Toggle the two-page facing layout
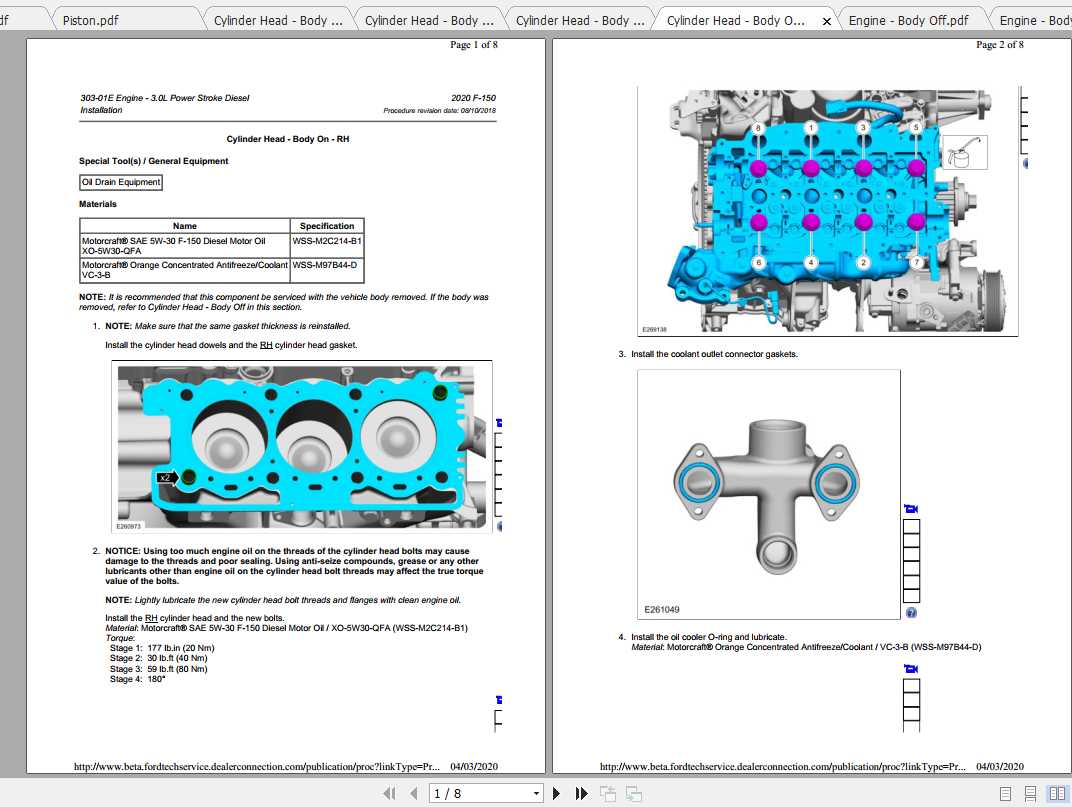The image size is (1072, 807). click(1057, 794)
